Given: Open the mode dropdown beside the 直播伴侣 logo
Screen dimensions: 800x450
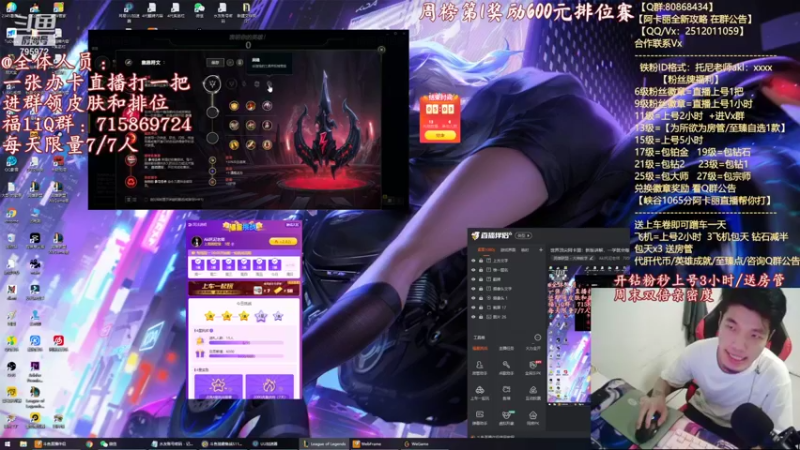Looking at the screenshot, I should click(x=524, y=235).
